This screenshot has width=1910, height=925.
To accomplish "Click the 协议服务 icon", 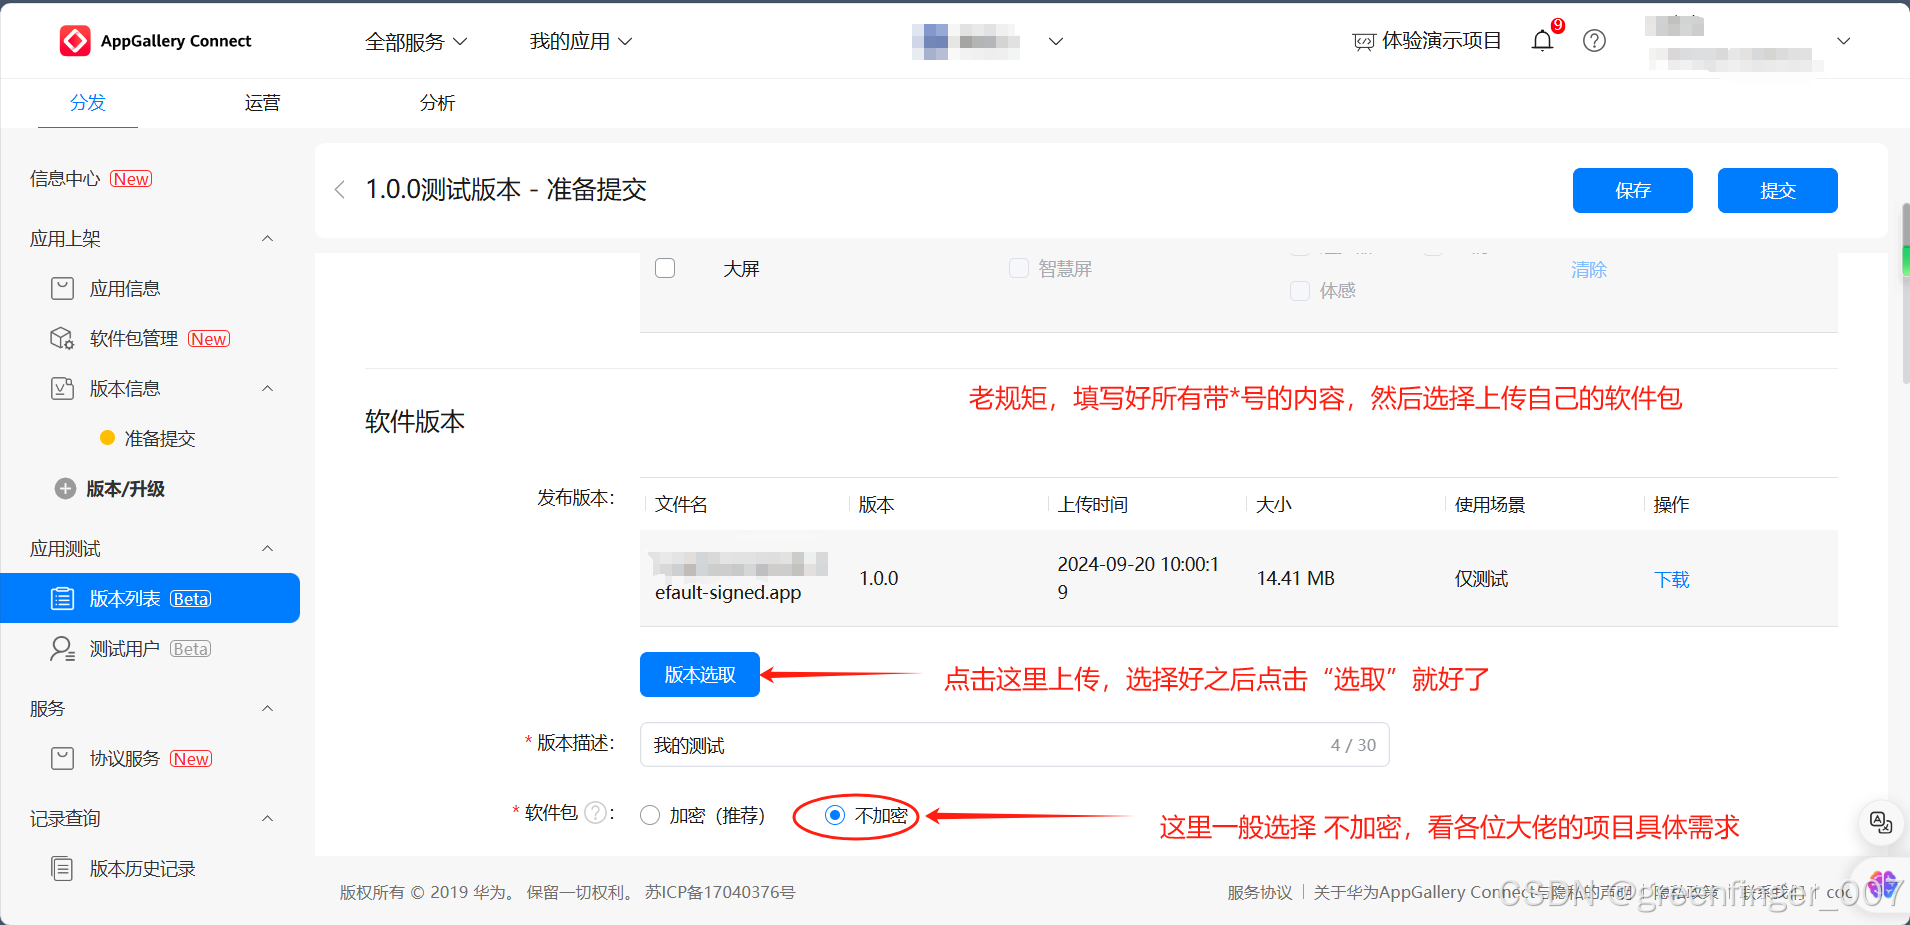I will click(x=62, y=759).
